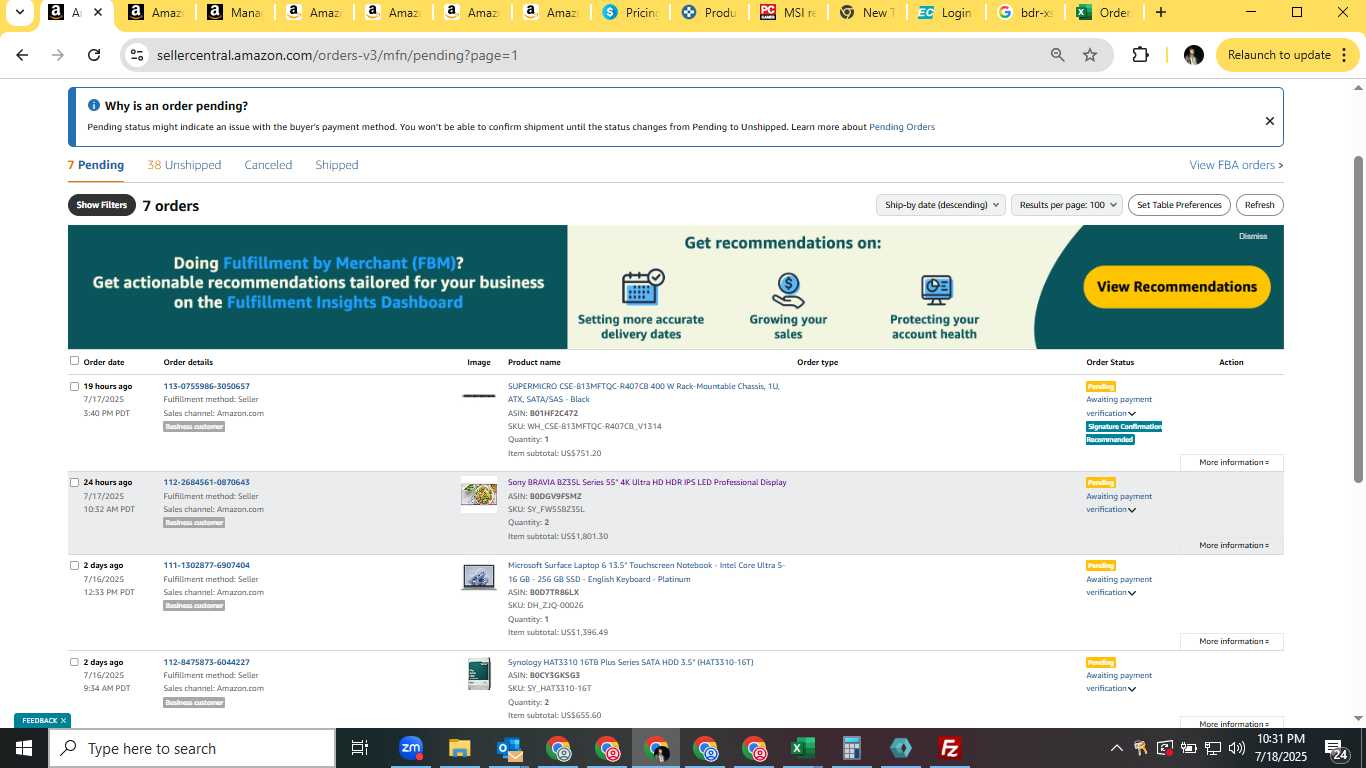The image size is (1366, 768).
Task: Open the Chrome profile avatar
Action: click(1193, 55)
